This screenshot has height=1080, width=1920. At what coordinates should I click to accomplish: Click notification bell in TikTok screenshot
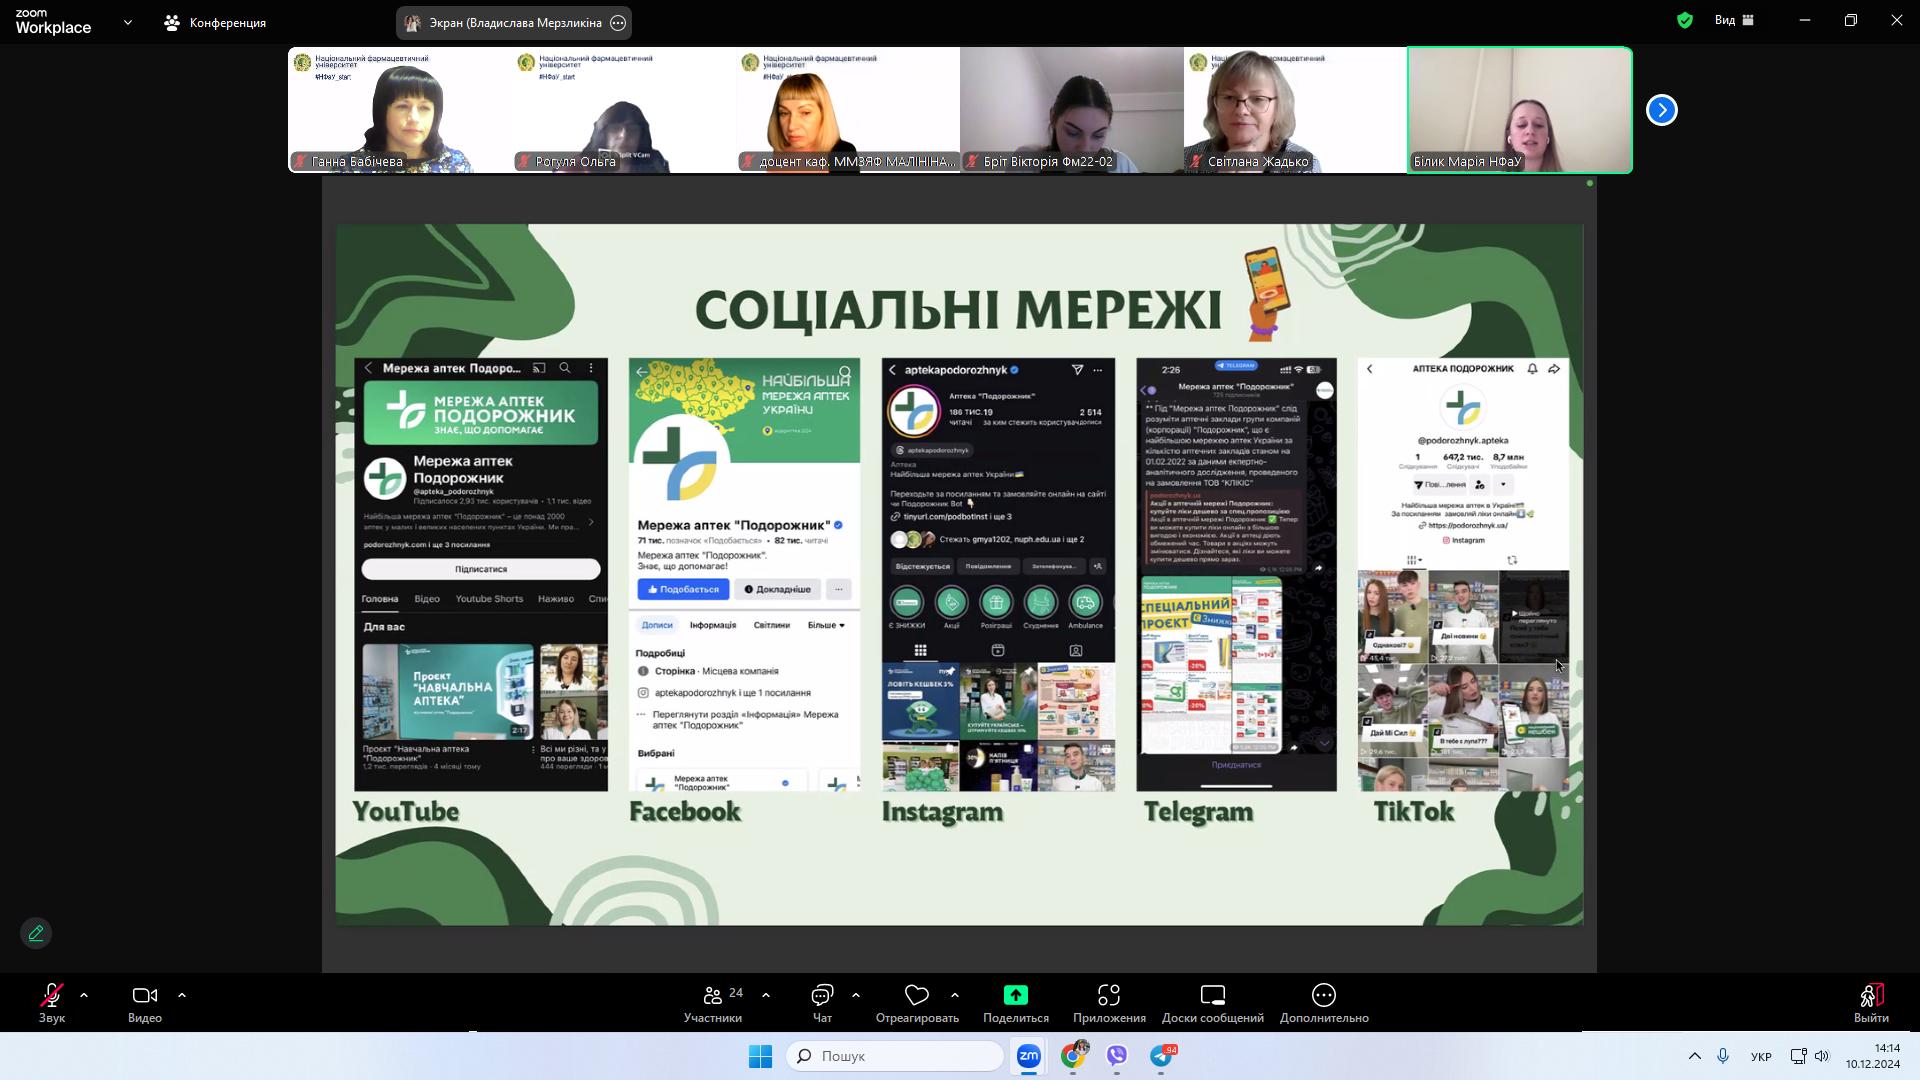(x=1532, y=369)
